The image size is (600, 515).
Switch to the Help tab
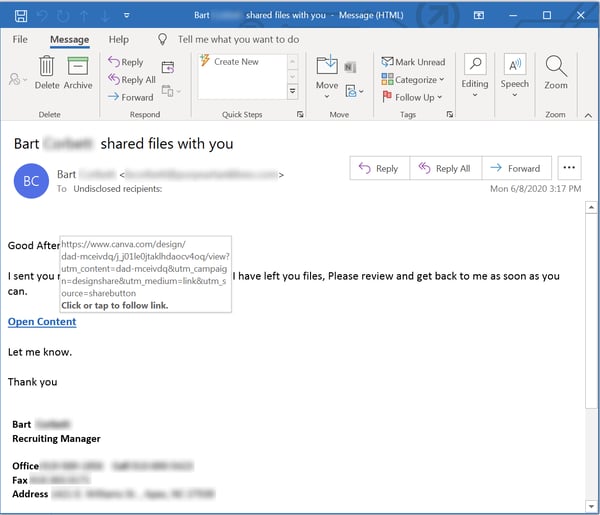(x=118, y=39)
